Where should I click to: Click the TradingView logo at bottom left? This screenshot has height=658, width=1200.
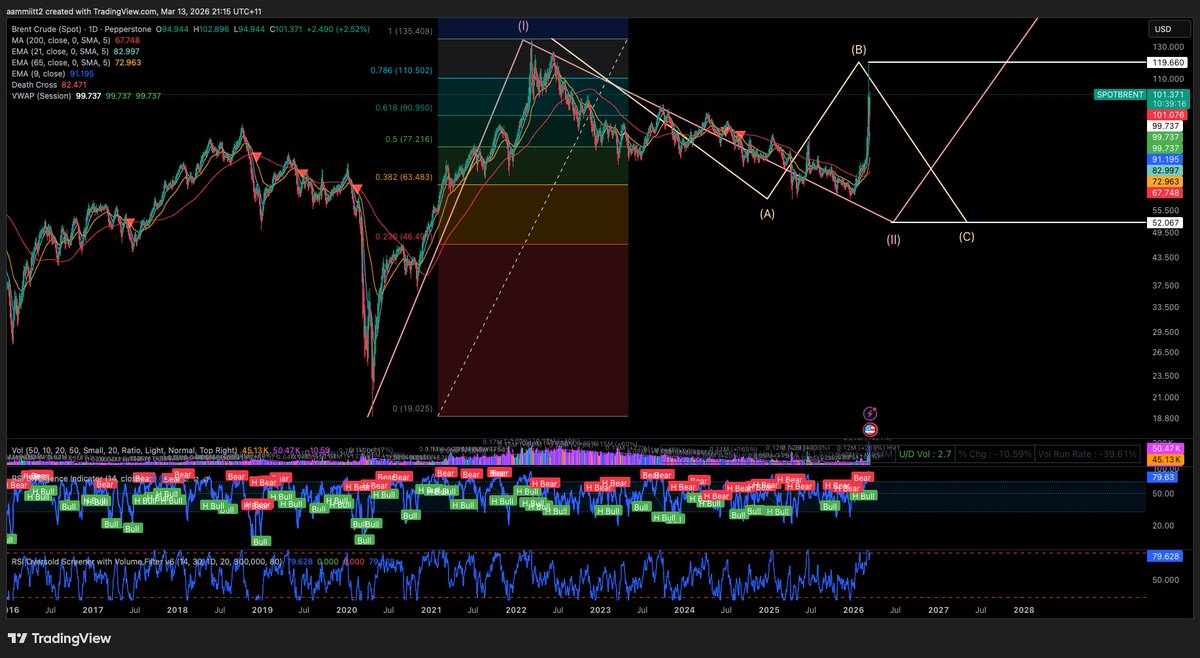60,639
